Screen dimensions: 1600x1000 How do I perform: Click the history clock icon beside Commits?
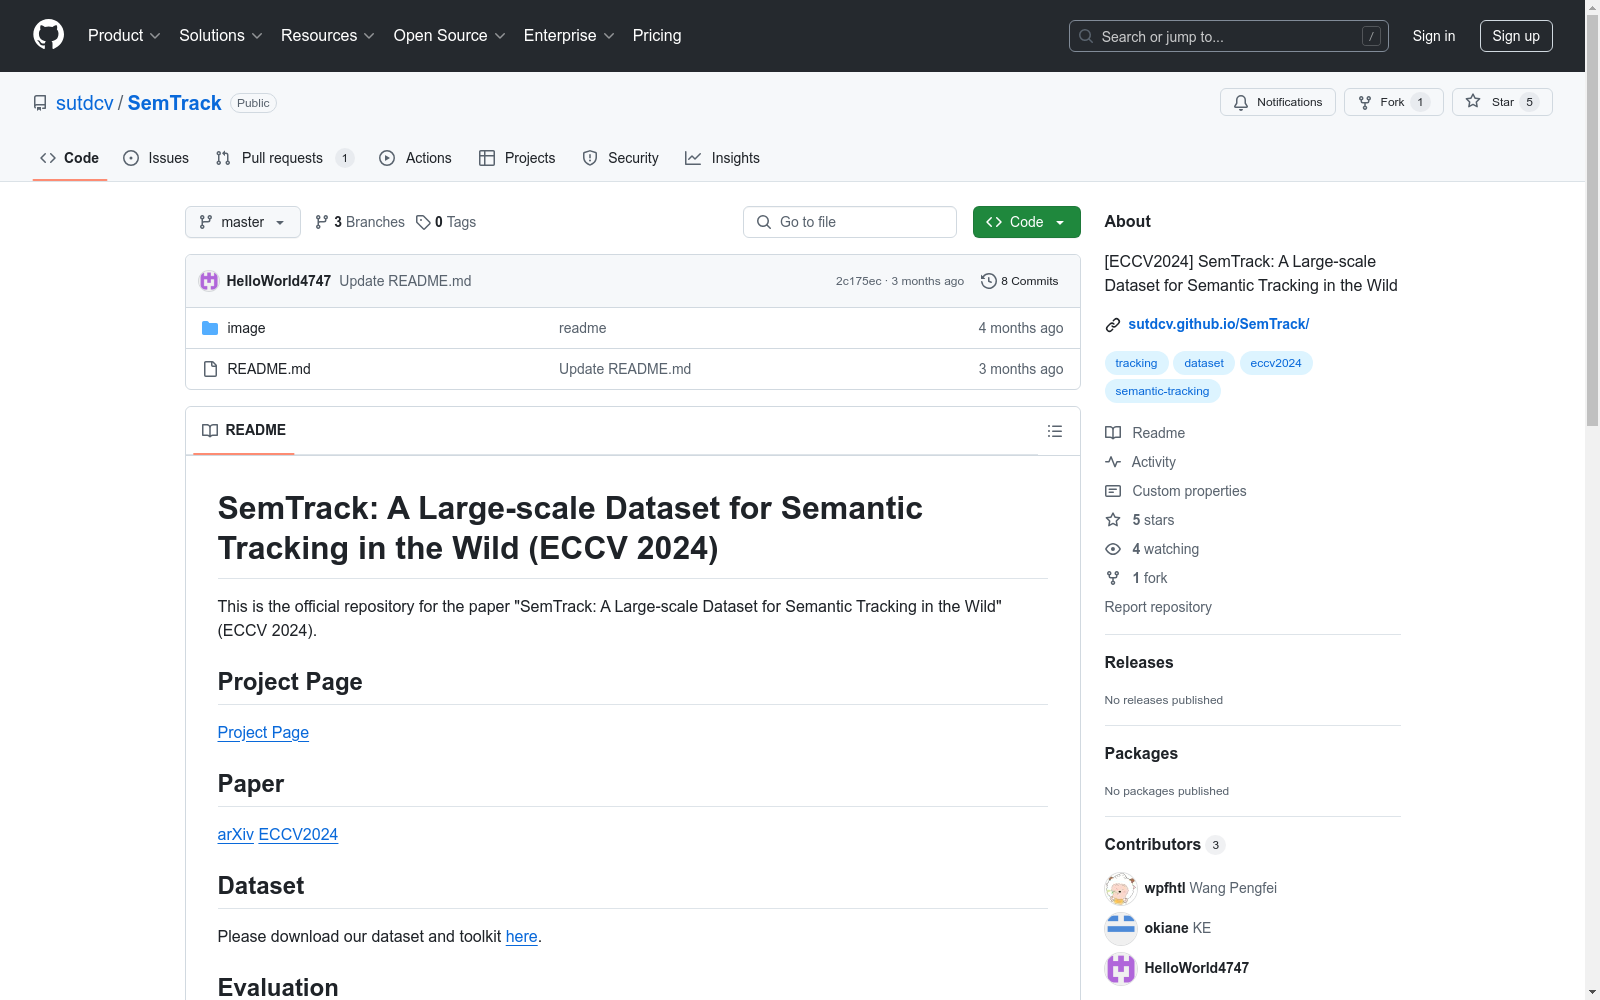pyautogui.click(x=989, y=281)
